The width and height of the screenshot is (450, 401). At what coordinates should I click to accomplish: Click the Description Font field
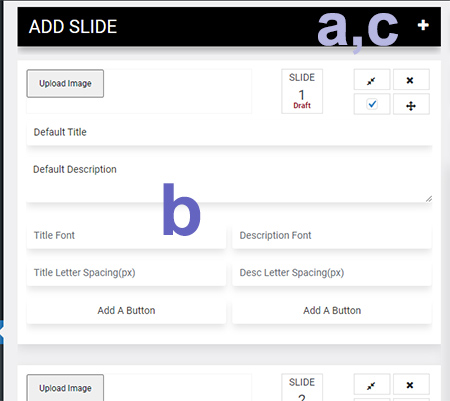(332, 235)
